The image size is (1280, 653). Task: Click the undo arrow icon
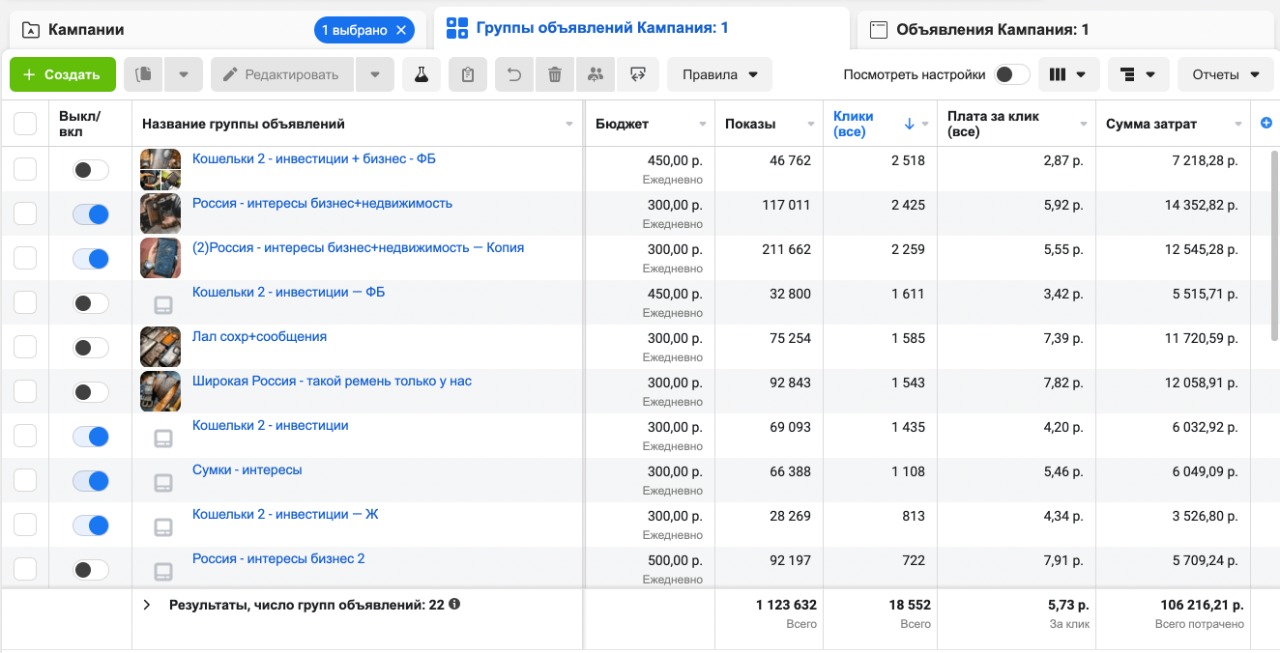click(x=514, y=74)
